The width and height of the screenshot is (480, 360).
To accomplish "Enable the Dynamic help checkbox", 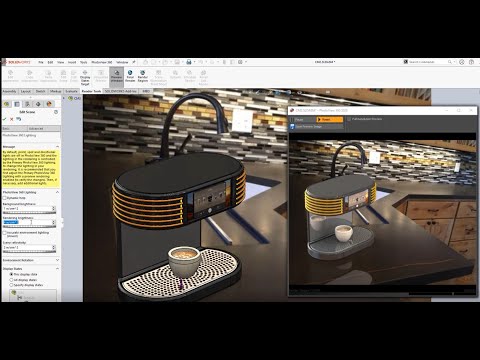I will (x=5, y=198).
